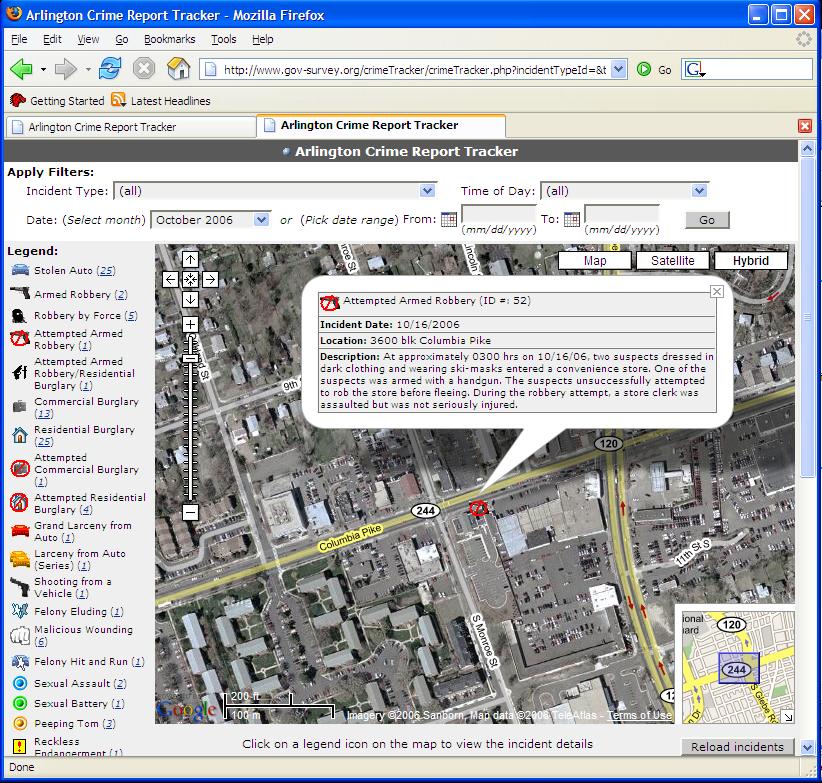This screenshot has width=822, height=783.
Task: Open the From date calendar picker
Action: (x=449, y=219)
